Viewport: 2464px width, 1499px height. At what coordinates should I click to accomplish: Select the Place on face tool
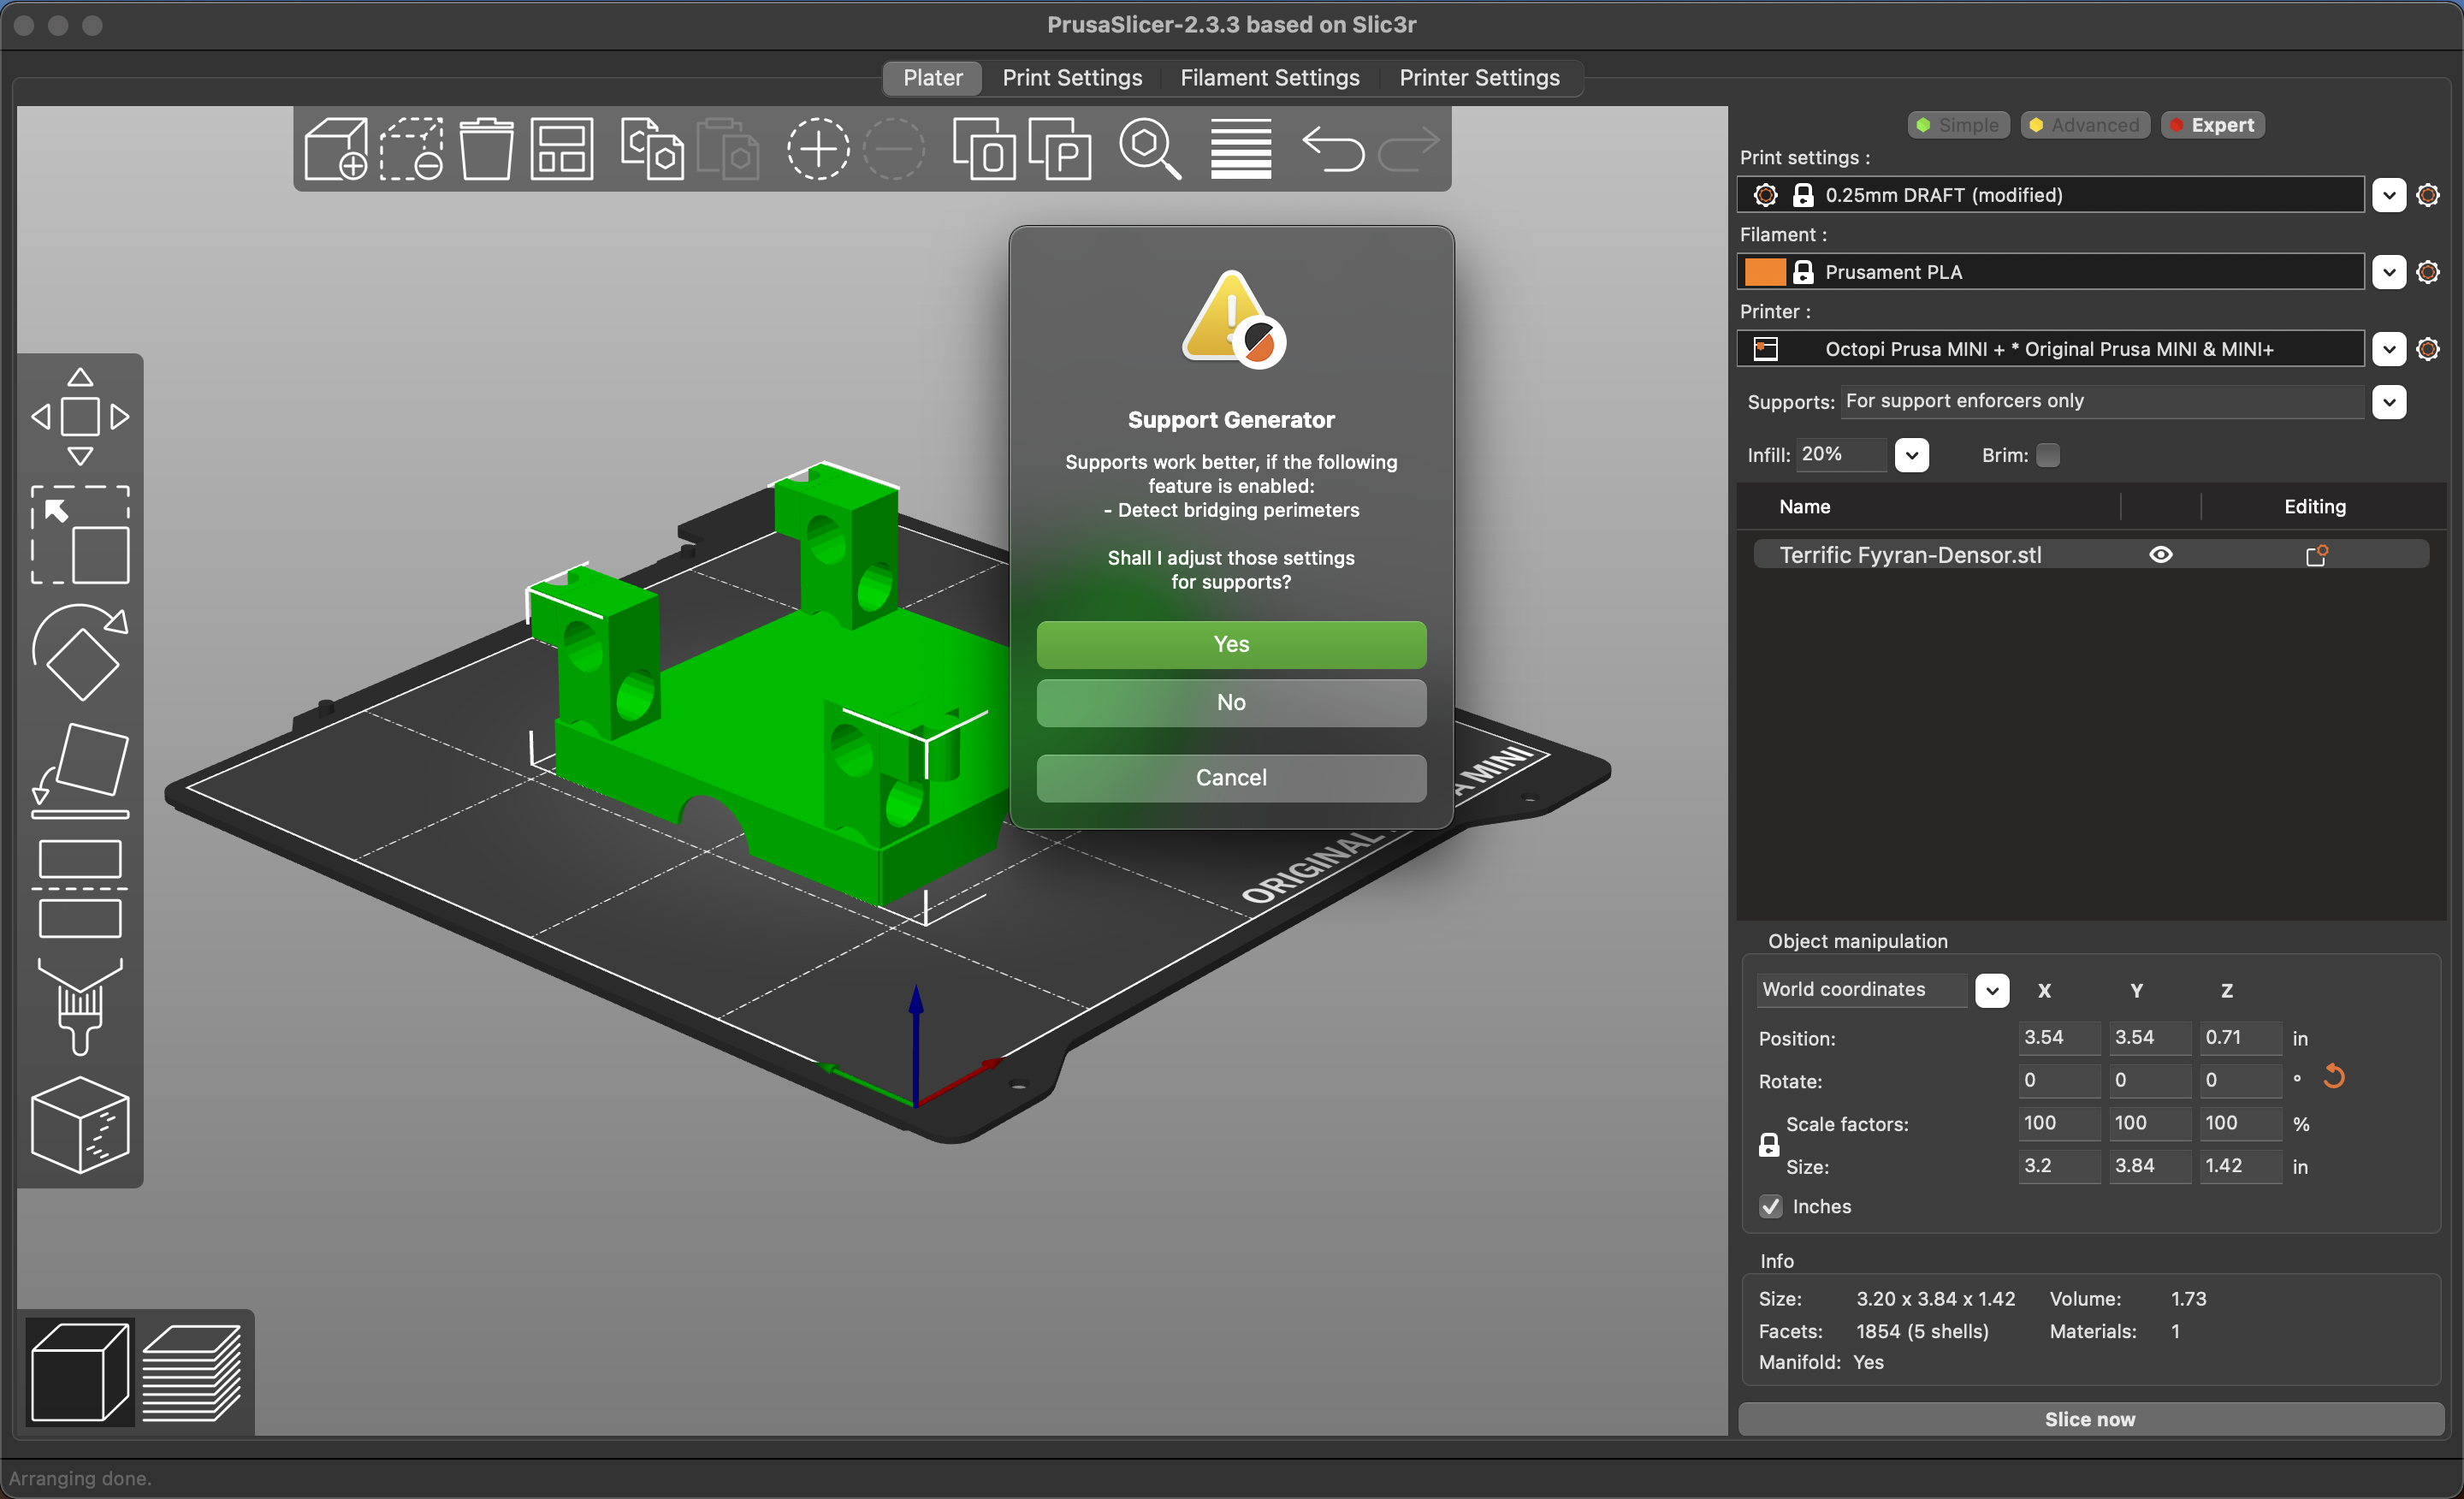point(80,771)
